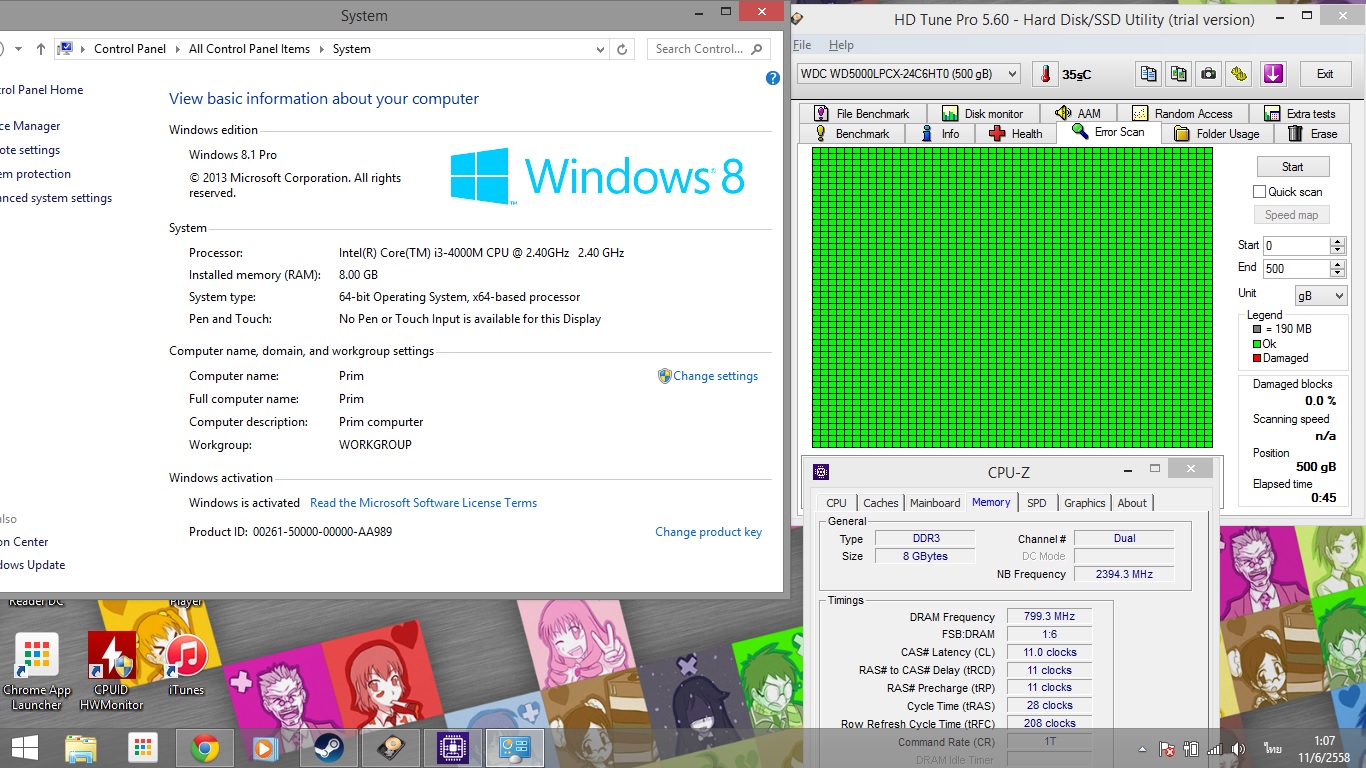Switch to the Health tab
Screen dimensions: 1366x768
[1016, 134]
